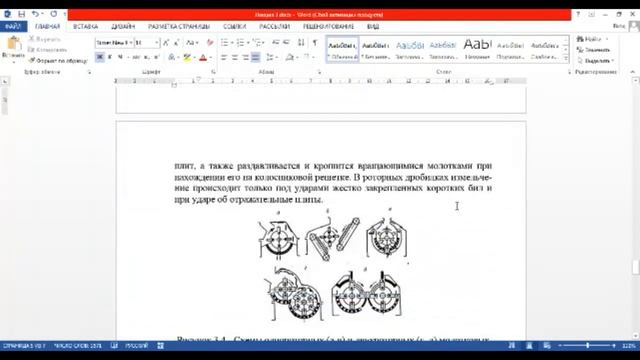
Task: Undo the last action
Action: click(36, 14)
